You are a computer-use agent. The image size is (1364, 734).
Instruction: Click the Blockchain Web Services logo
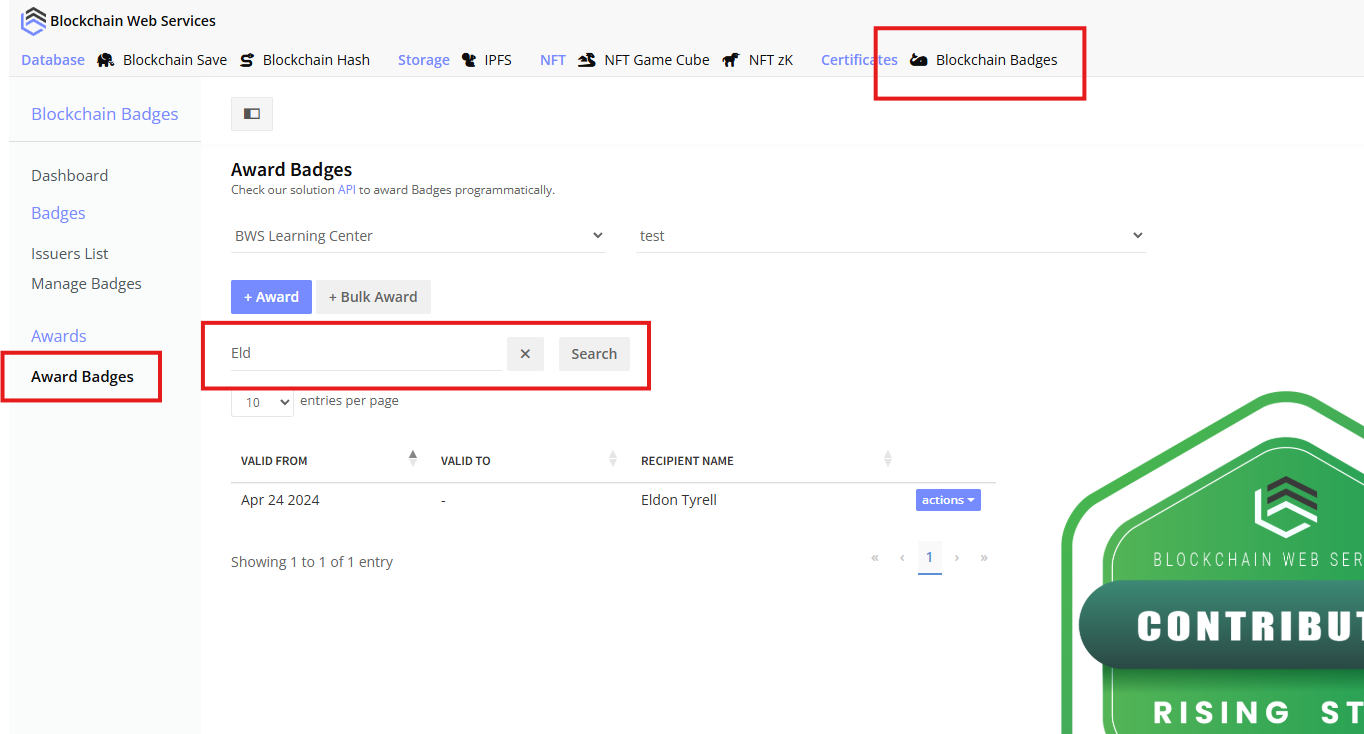coord(34,20)
